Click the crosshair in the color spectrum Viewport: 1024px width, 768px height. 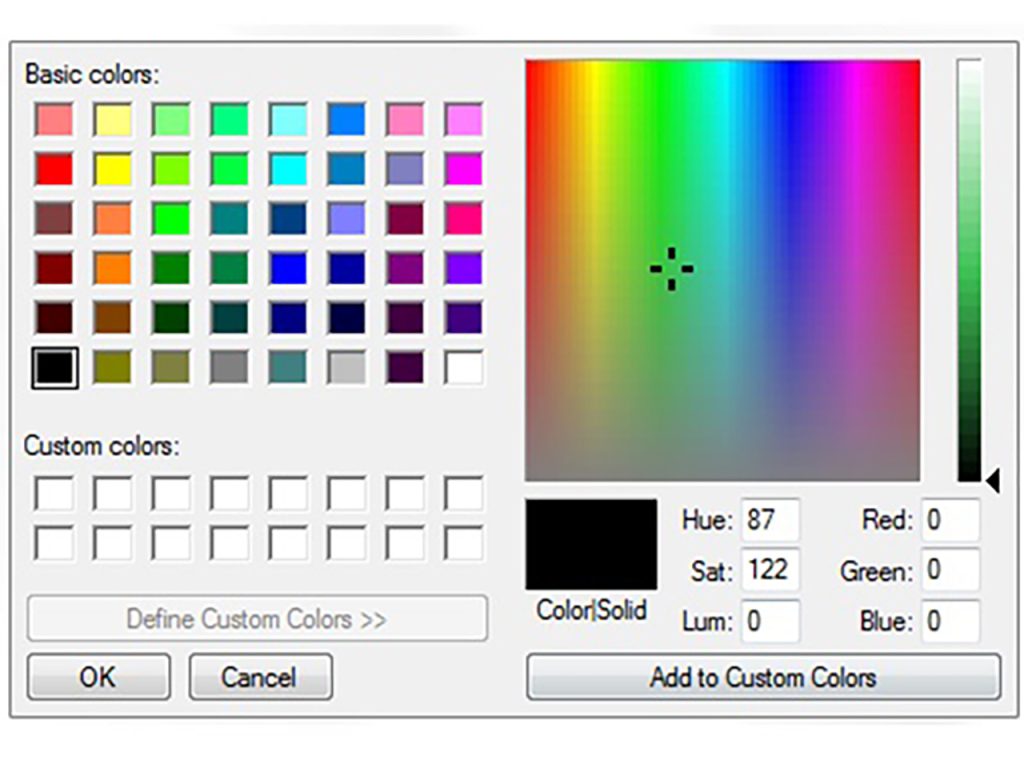point(671,269)
